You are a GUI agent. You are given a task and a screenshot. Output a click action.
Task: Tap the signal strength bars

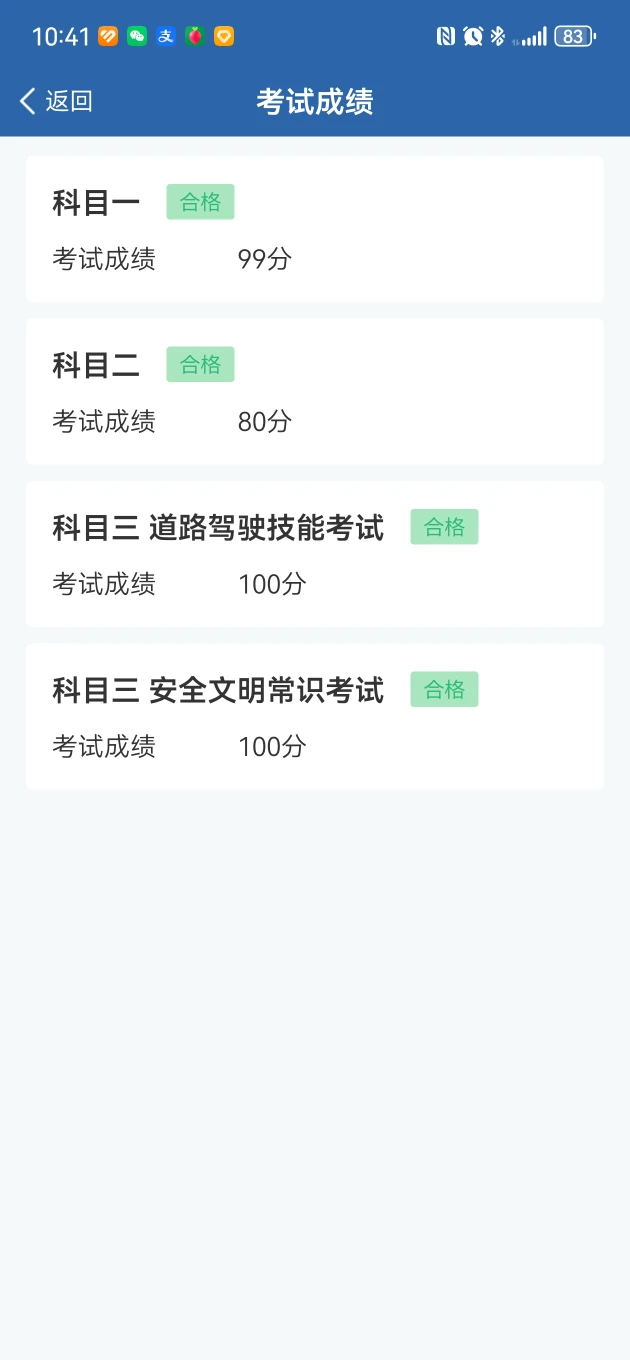(534, 38)
